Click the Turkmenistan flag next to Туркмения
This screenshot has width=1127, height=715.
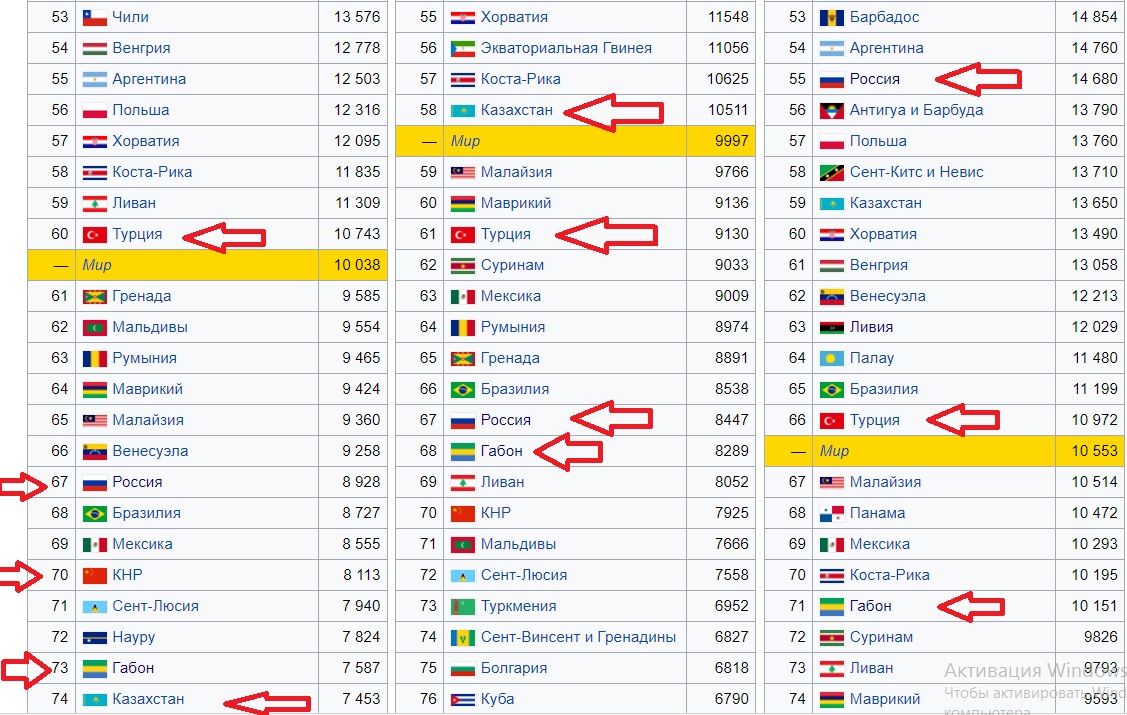point(463,606)
